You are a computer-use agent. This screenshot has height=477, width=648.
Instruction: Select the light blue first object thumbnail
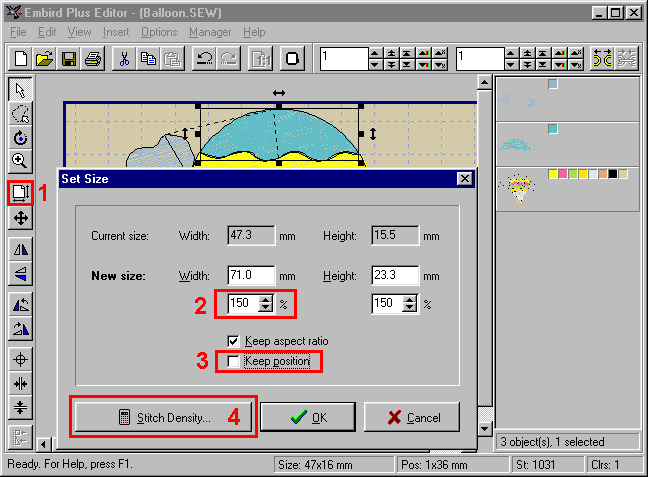(x=517, y=100)
